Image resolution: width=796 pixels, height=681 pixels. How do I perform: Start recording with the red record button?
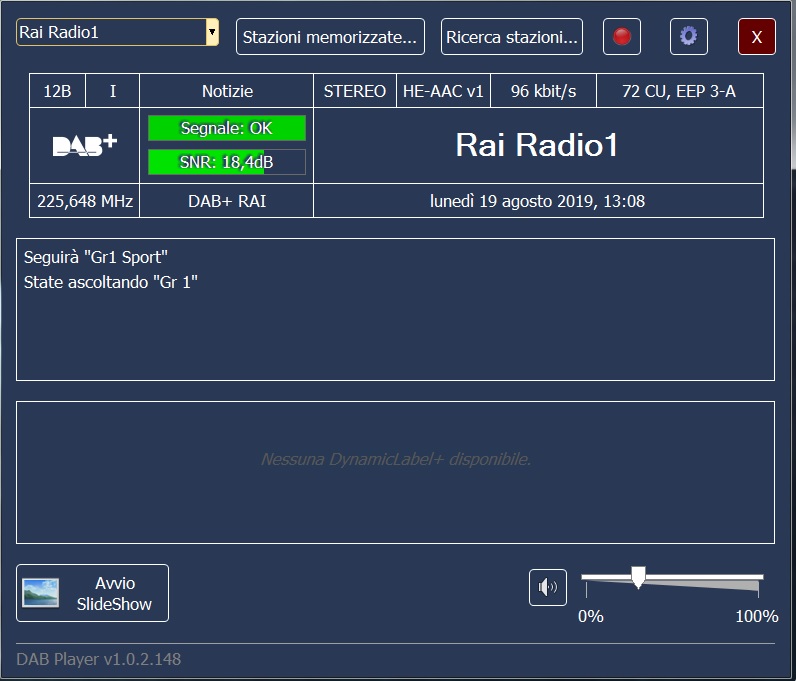coord(621,37)
